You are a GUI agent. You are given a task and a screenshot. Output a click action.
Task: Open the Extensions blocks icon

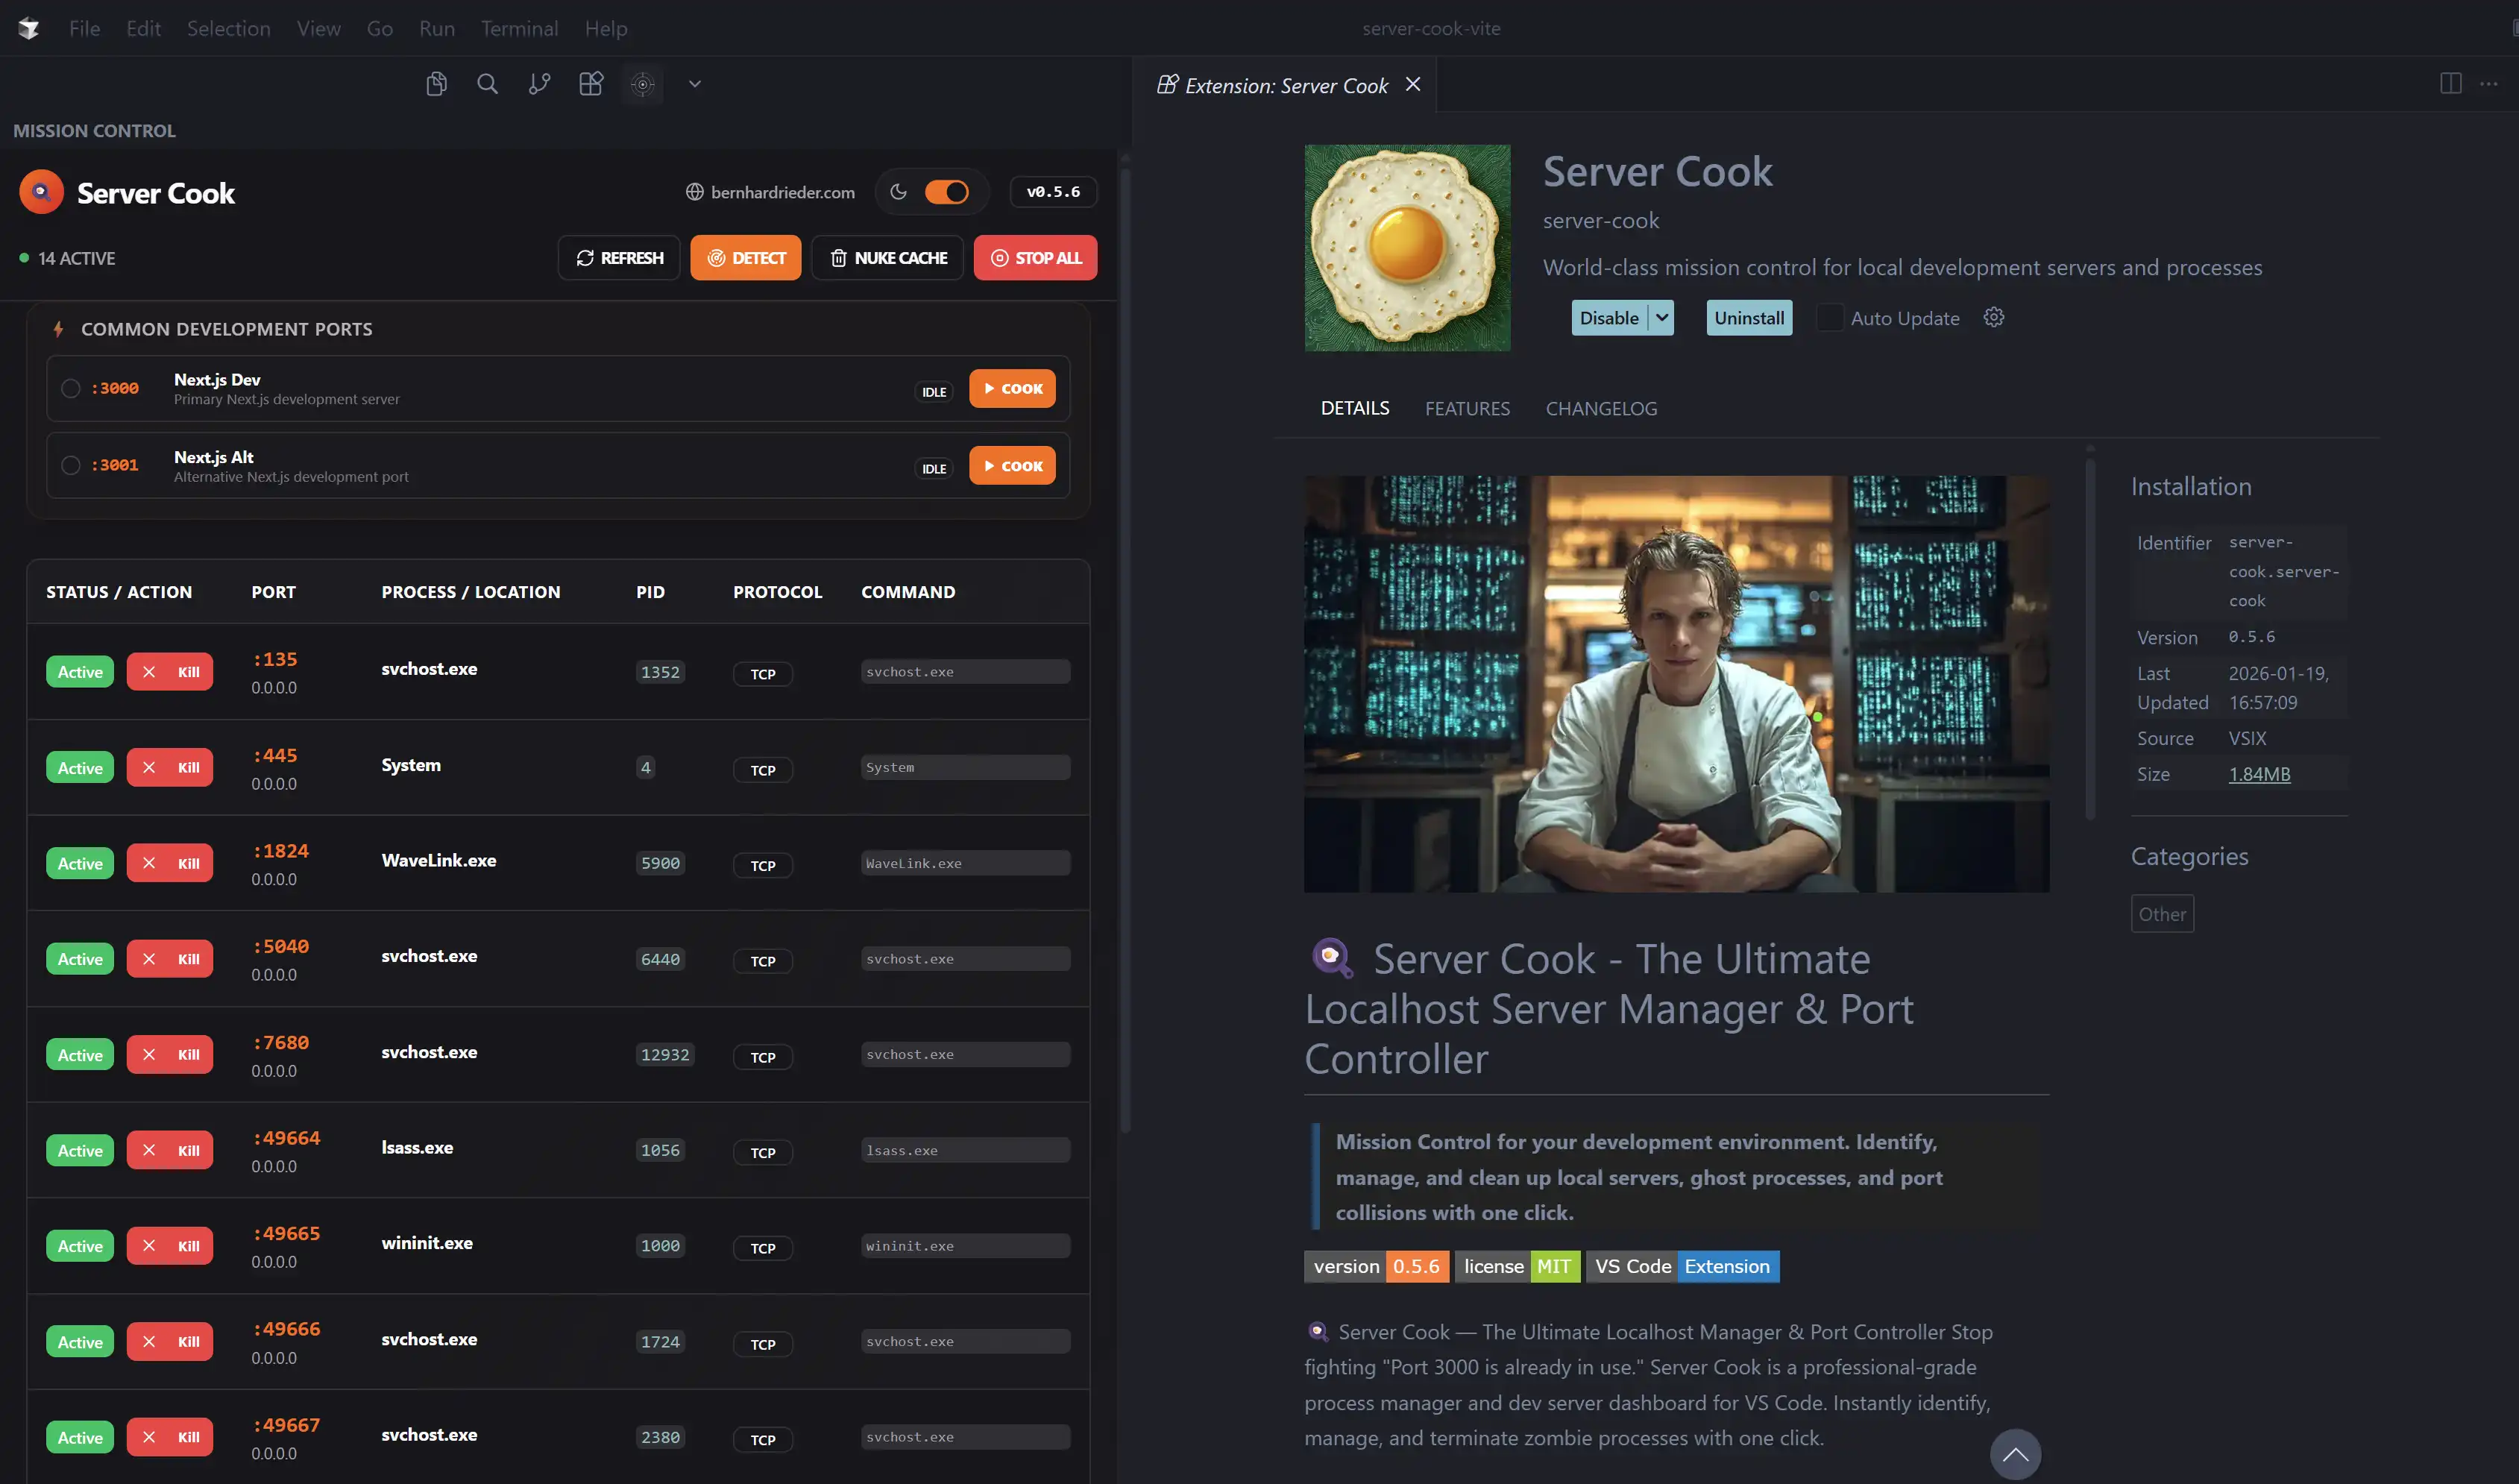[x=591, y=84]
